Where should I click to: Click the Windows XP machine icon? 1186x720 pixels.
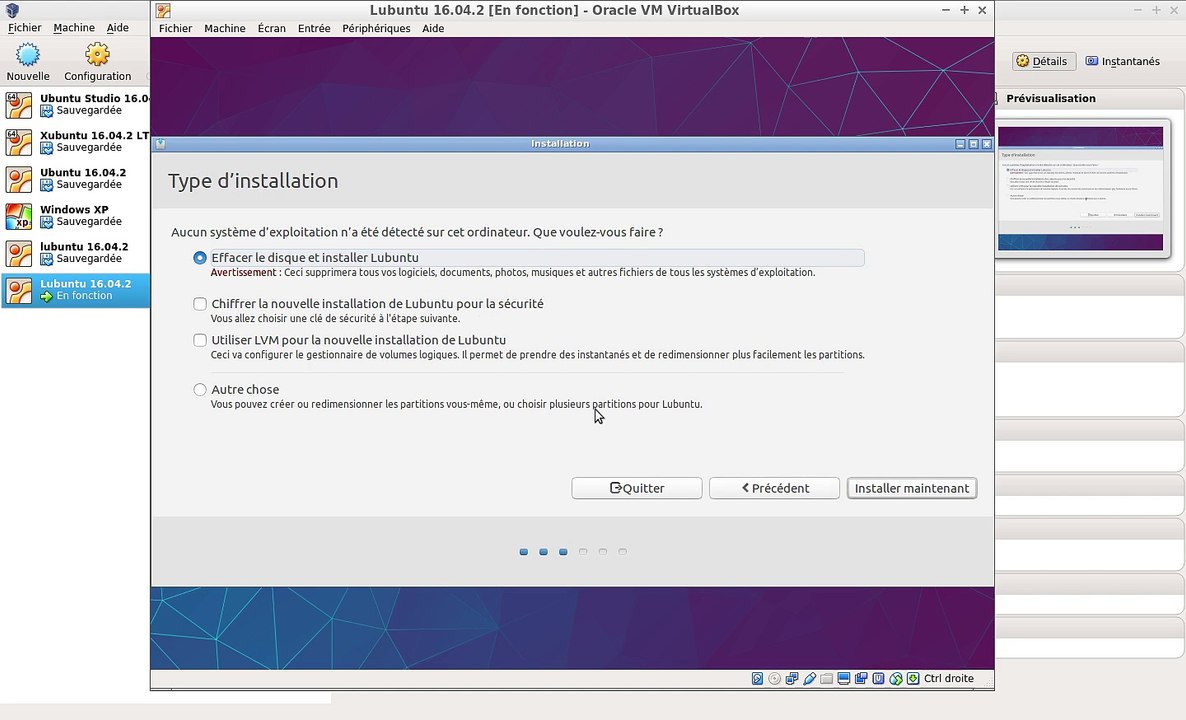coord(19,216)
